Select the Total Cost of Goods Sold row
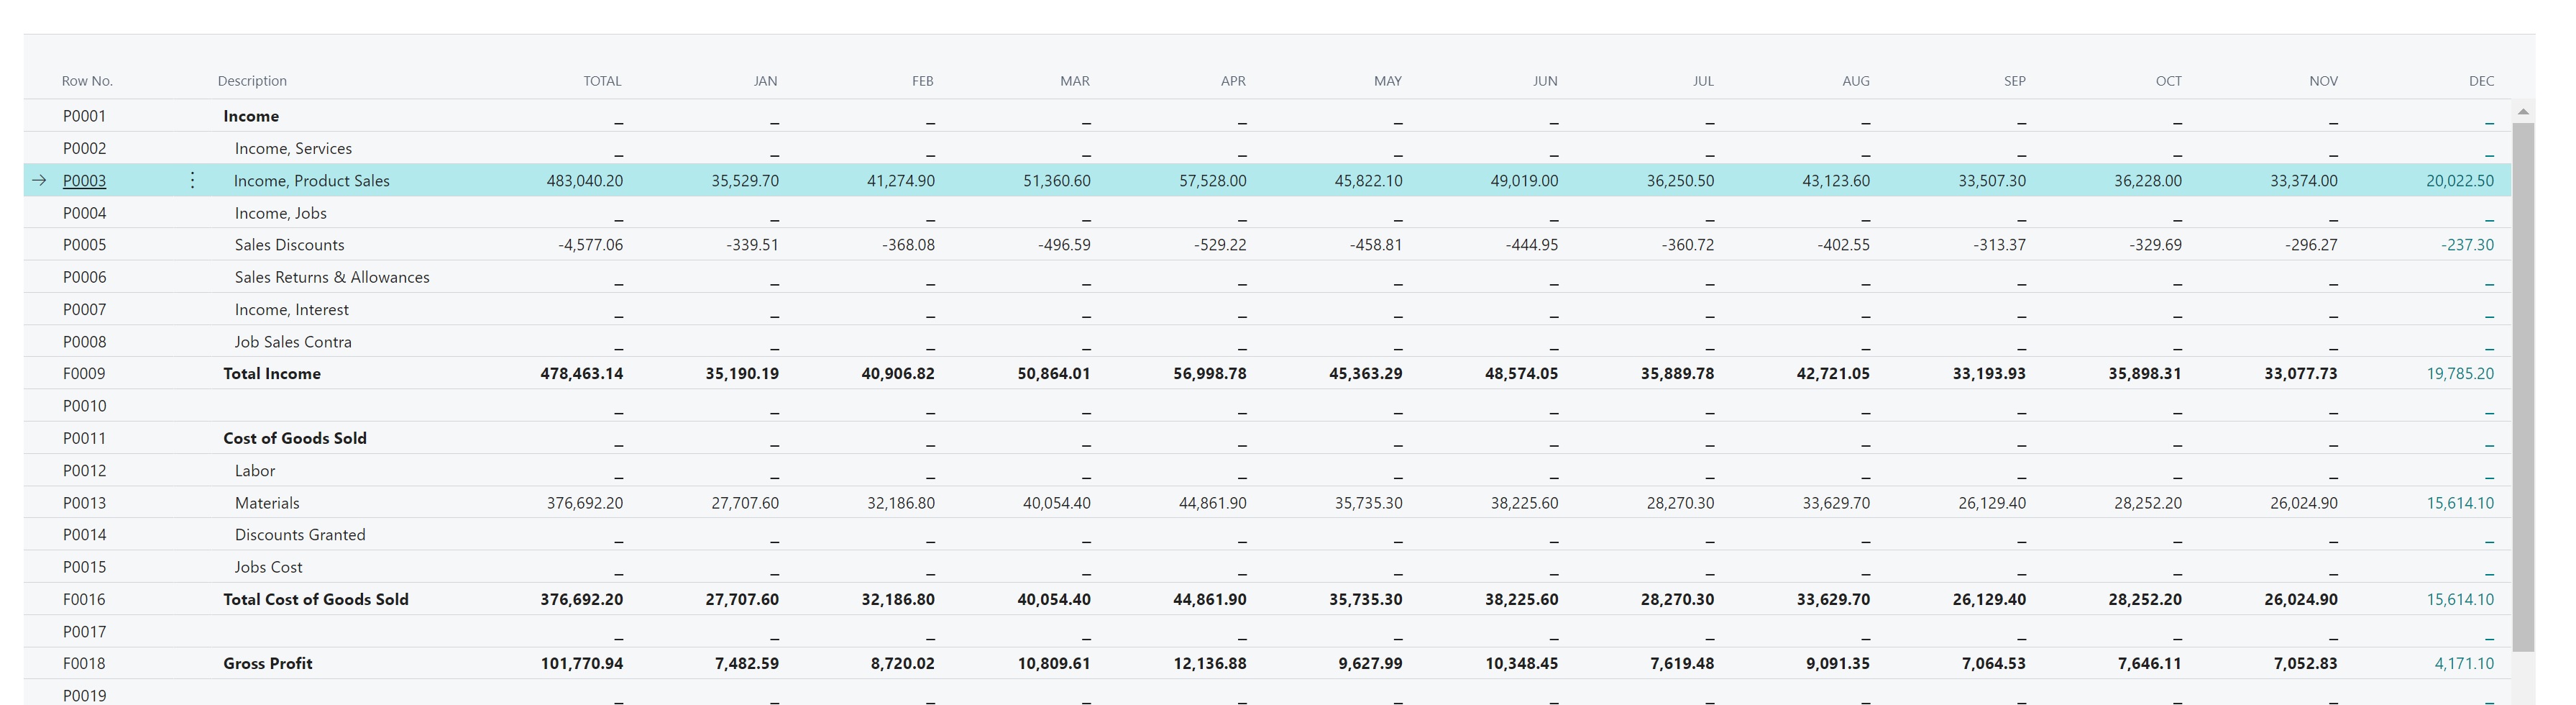Viewport: 2576px width, 705px height. pyautogui.click(x=316, y=599)
